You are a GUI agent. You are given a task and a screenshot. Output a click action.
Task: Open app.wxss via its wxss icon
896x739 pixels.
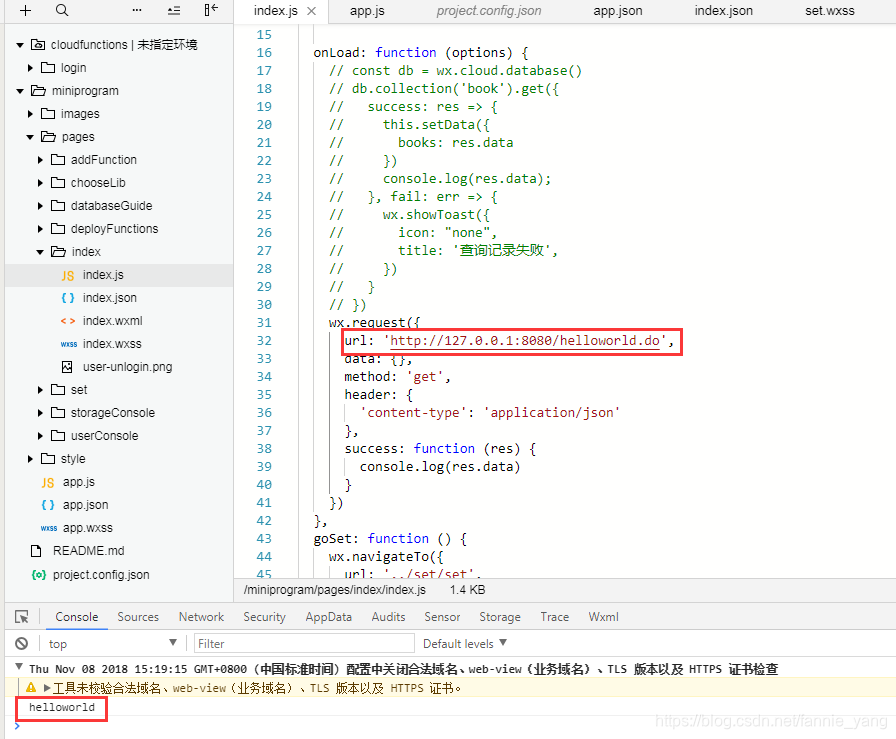point(49,528)
